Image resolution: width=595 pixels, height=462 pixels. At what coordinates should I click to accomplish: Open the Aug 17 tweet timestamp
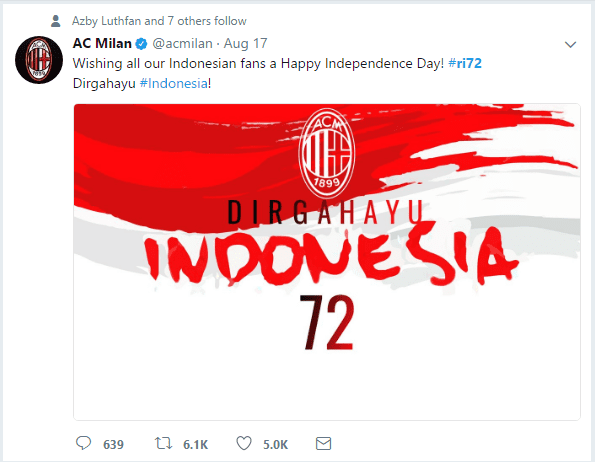pyautogui.click(x=246, y=44)
